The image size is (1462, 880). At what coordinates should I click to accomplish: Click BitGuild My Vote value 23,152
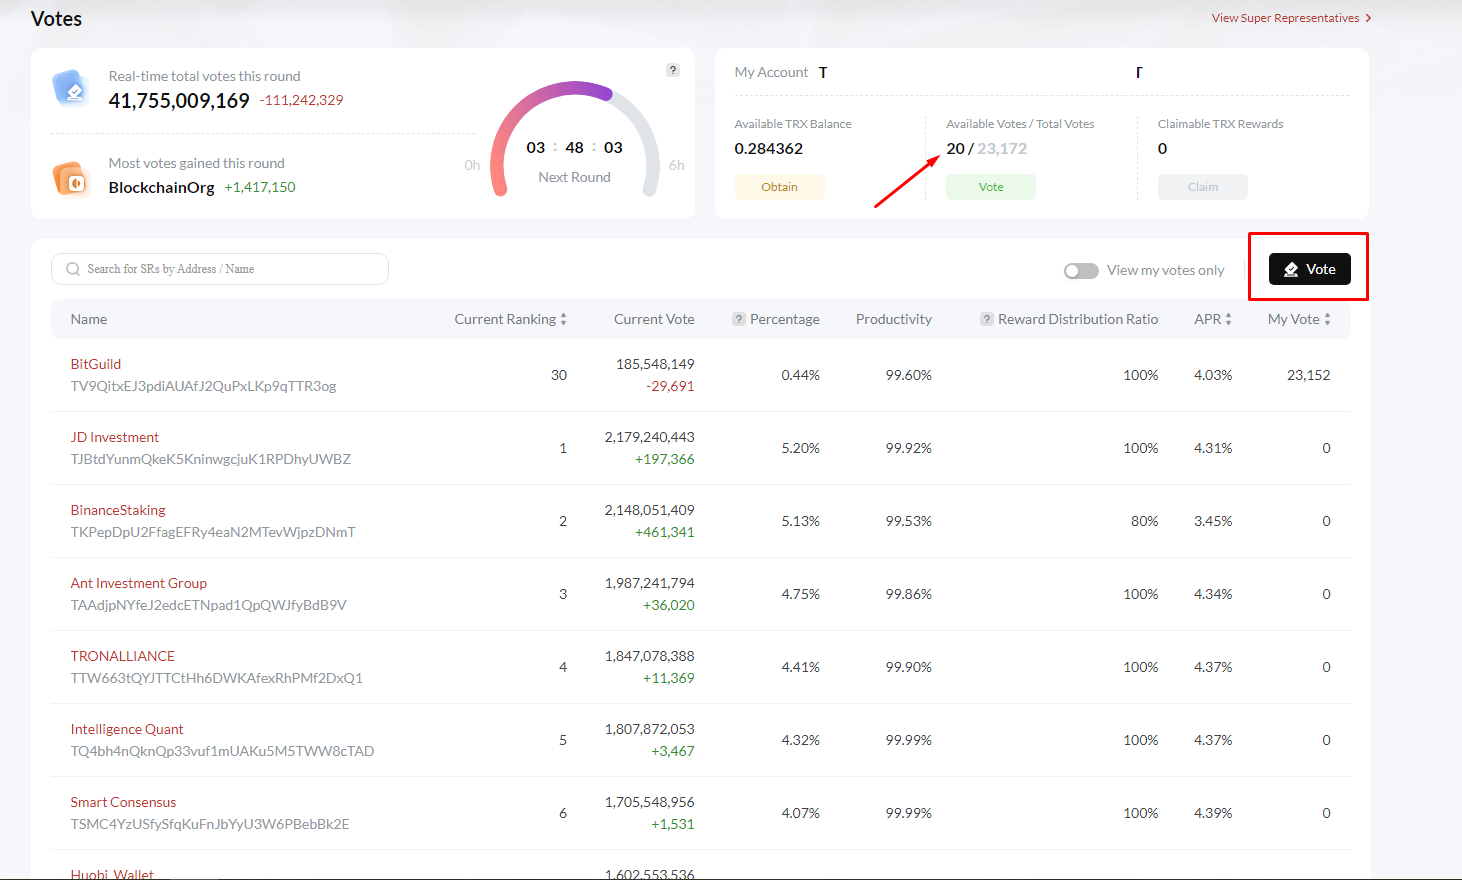tap(1309, 375)
